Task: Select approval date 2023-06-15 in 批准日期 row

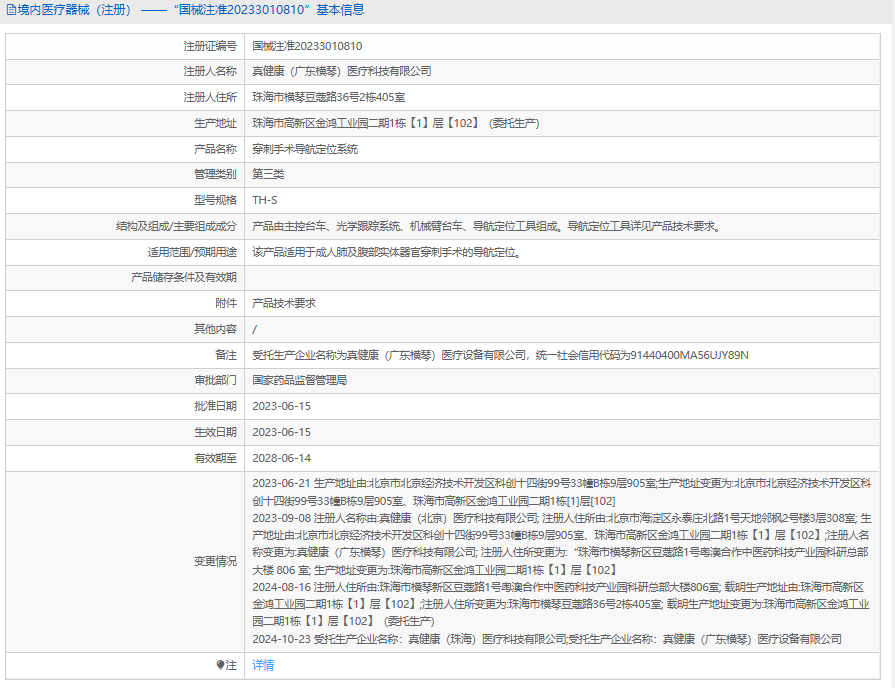Action: tap(281, 407)
